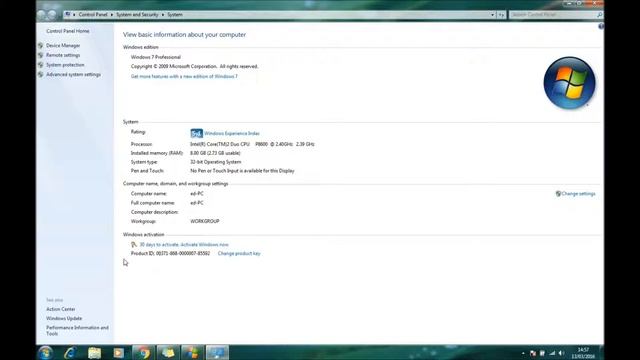Click the 32-bit Operating System text
The image size is (640, 360).
[x=216, y=162]
